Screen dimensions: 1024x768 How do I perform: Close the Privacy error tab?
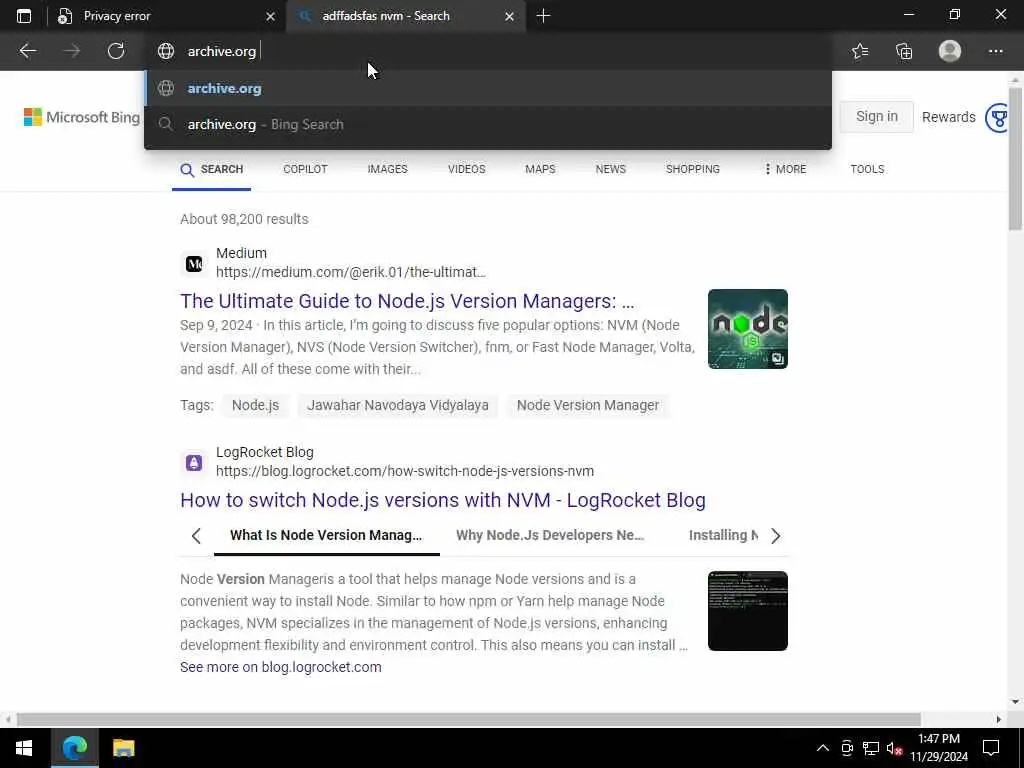[x=270, y=16]
